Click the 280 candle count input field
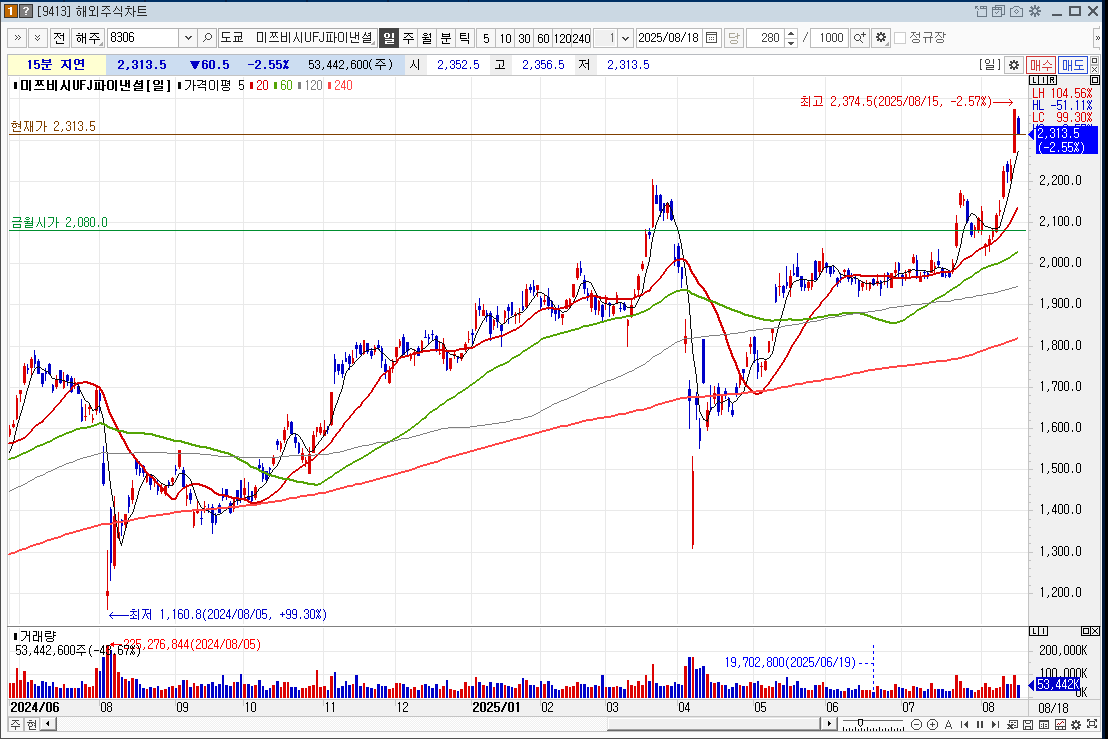 [765, 38]
